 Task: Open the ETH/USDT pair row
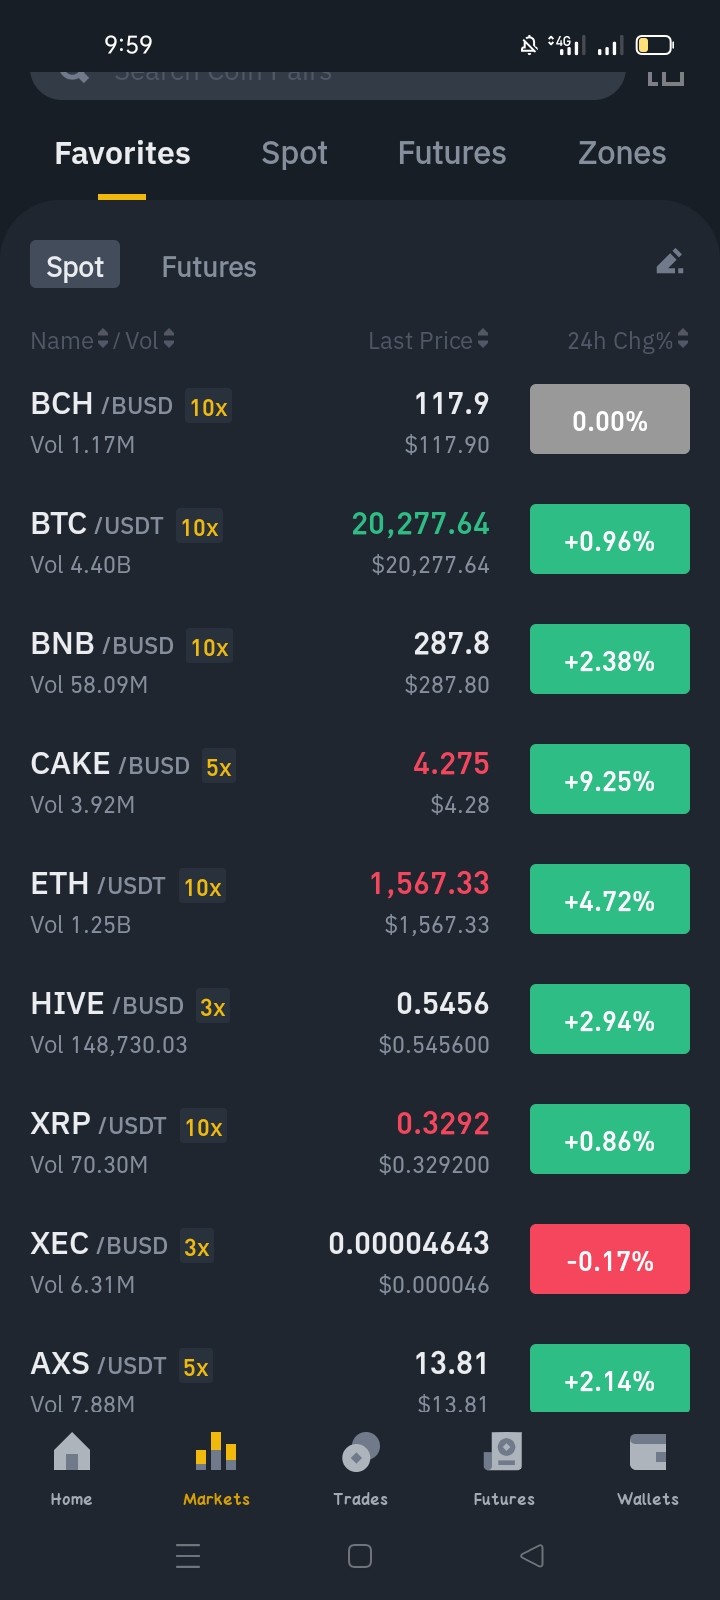click(360, 900)
